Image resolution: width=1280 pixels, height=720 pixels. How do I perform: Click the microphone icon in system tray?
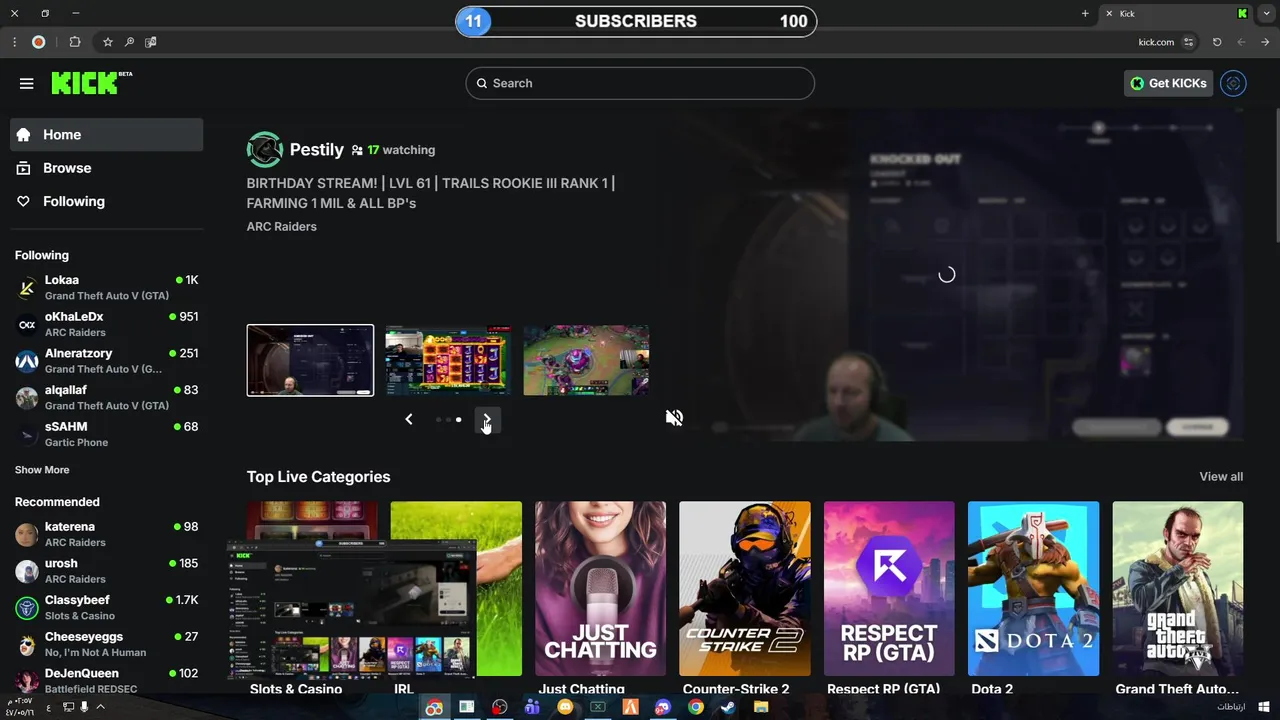point(84,707)
